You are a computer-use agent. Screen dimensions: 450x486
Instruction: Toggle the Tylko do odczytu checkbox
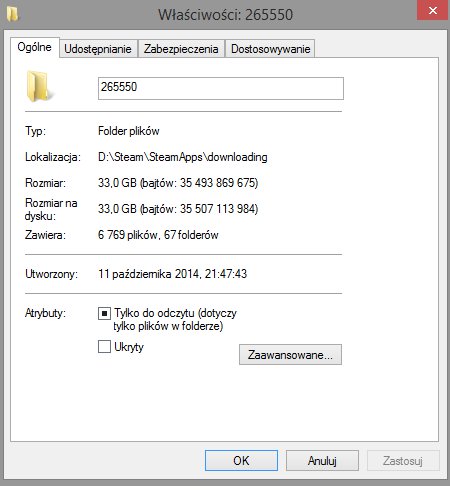[x=104, y=313]
